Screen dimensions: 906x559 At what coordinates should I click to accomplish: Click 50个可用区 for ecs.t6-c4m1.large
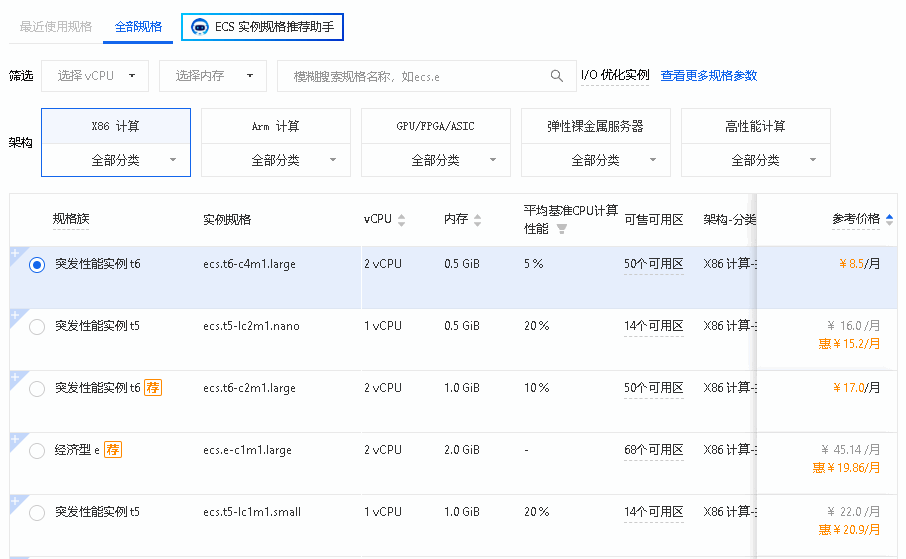[x=653, y=264]
